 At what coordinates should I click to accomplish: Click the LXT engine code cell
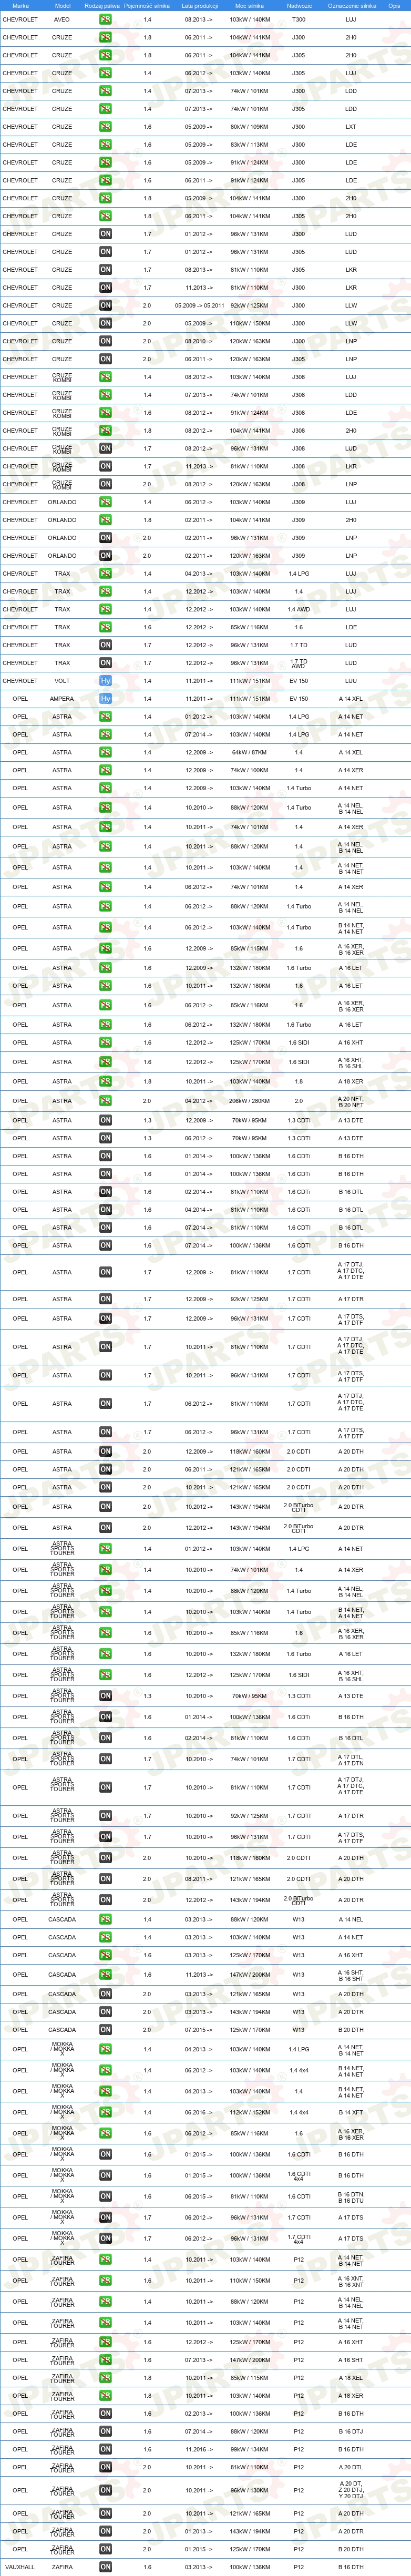point(351,127)
